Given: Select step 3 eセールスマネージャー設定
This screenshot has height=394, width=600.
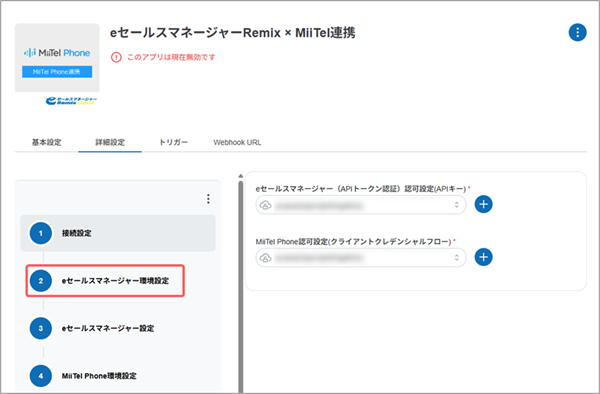Looking at the screenshot, I should point(118,328).
